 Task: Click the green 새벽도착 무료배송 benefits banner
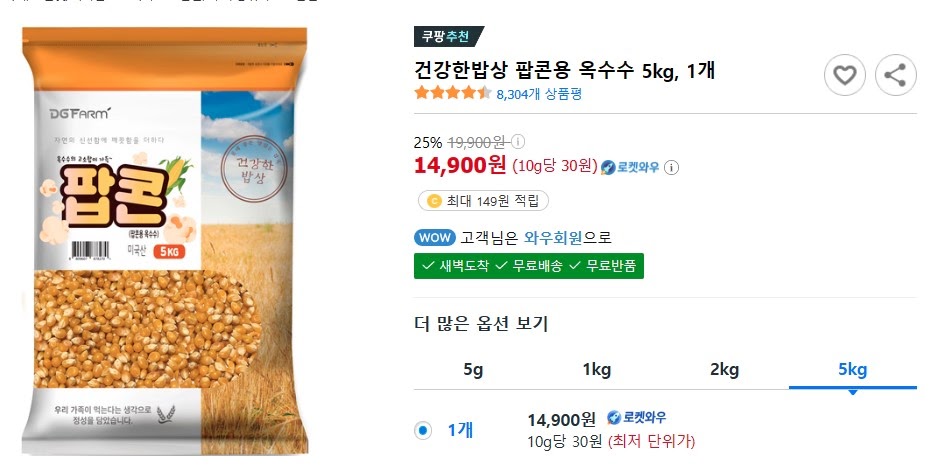528,266
